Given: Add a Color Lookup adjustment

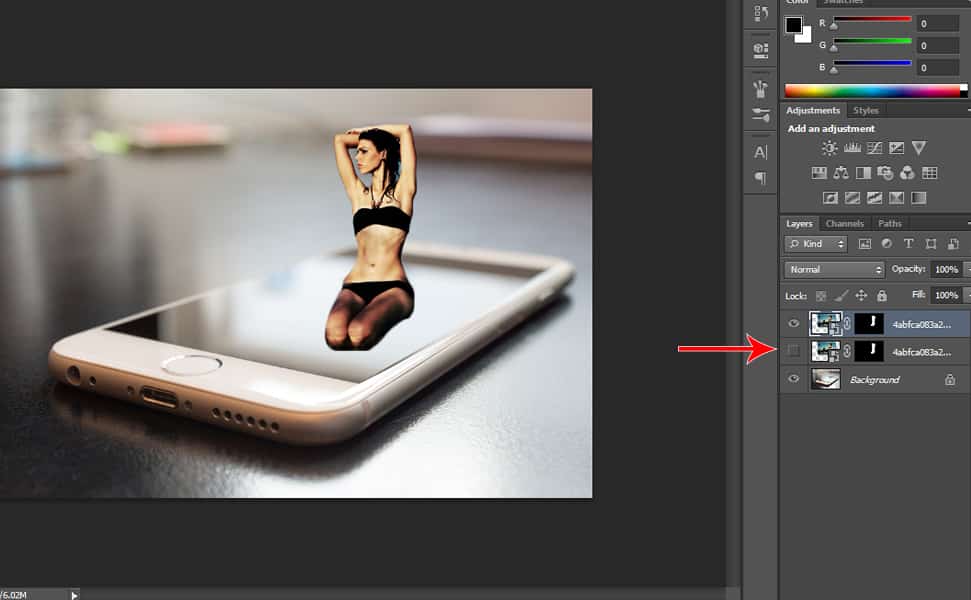Looking at the screenshot, I should coord(930,173).
